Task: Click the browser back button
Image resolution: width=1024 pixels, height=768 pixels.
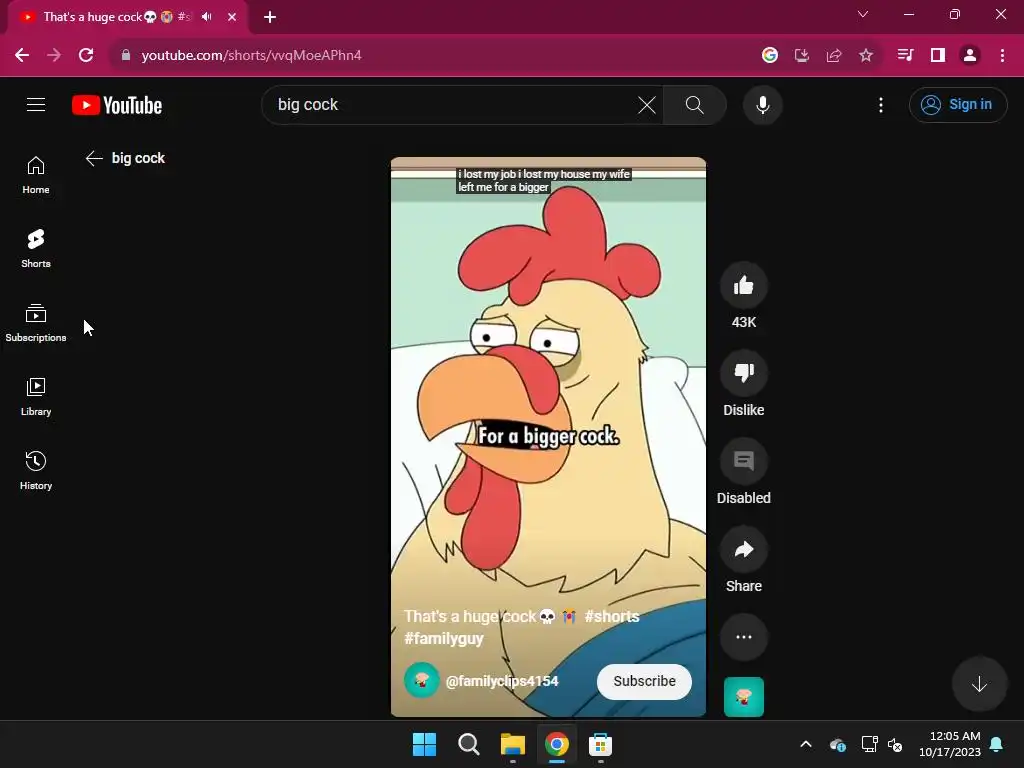Action: (22, 55)
